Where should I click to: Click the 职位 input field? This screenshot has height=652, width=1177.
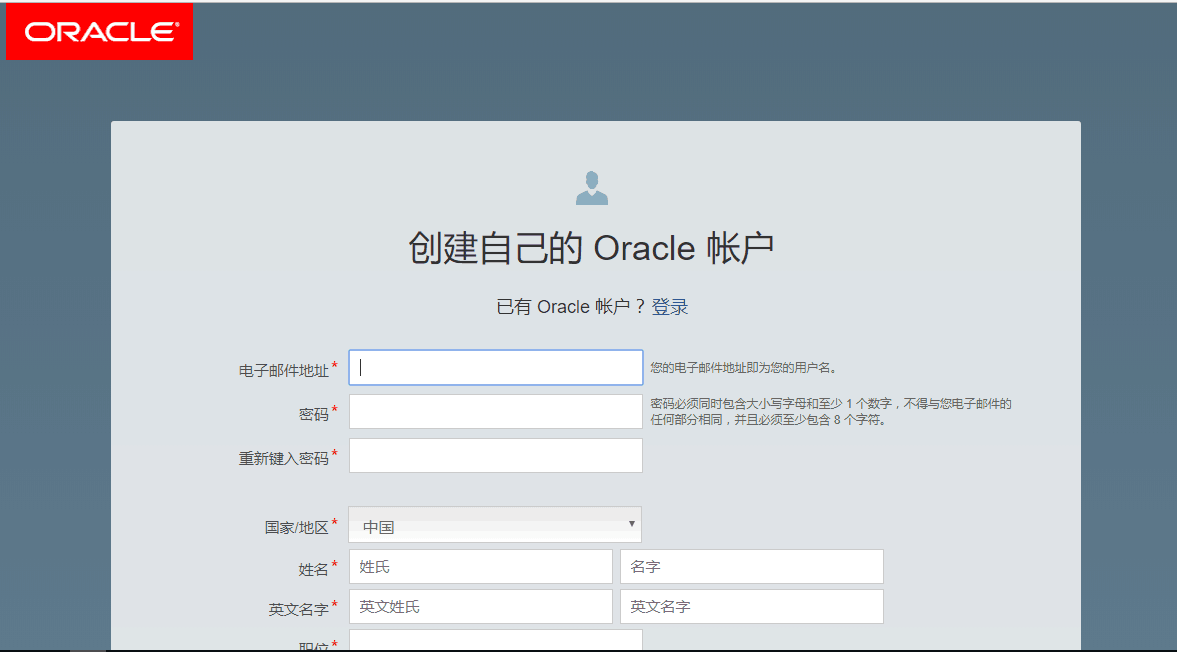[x=495, y=640]
